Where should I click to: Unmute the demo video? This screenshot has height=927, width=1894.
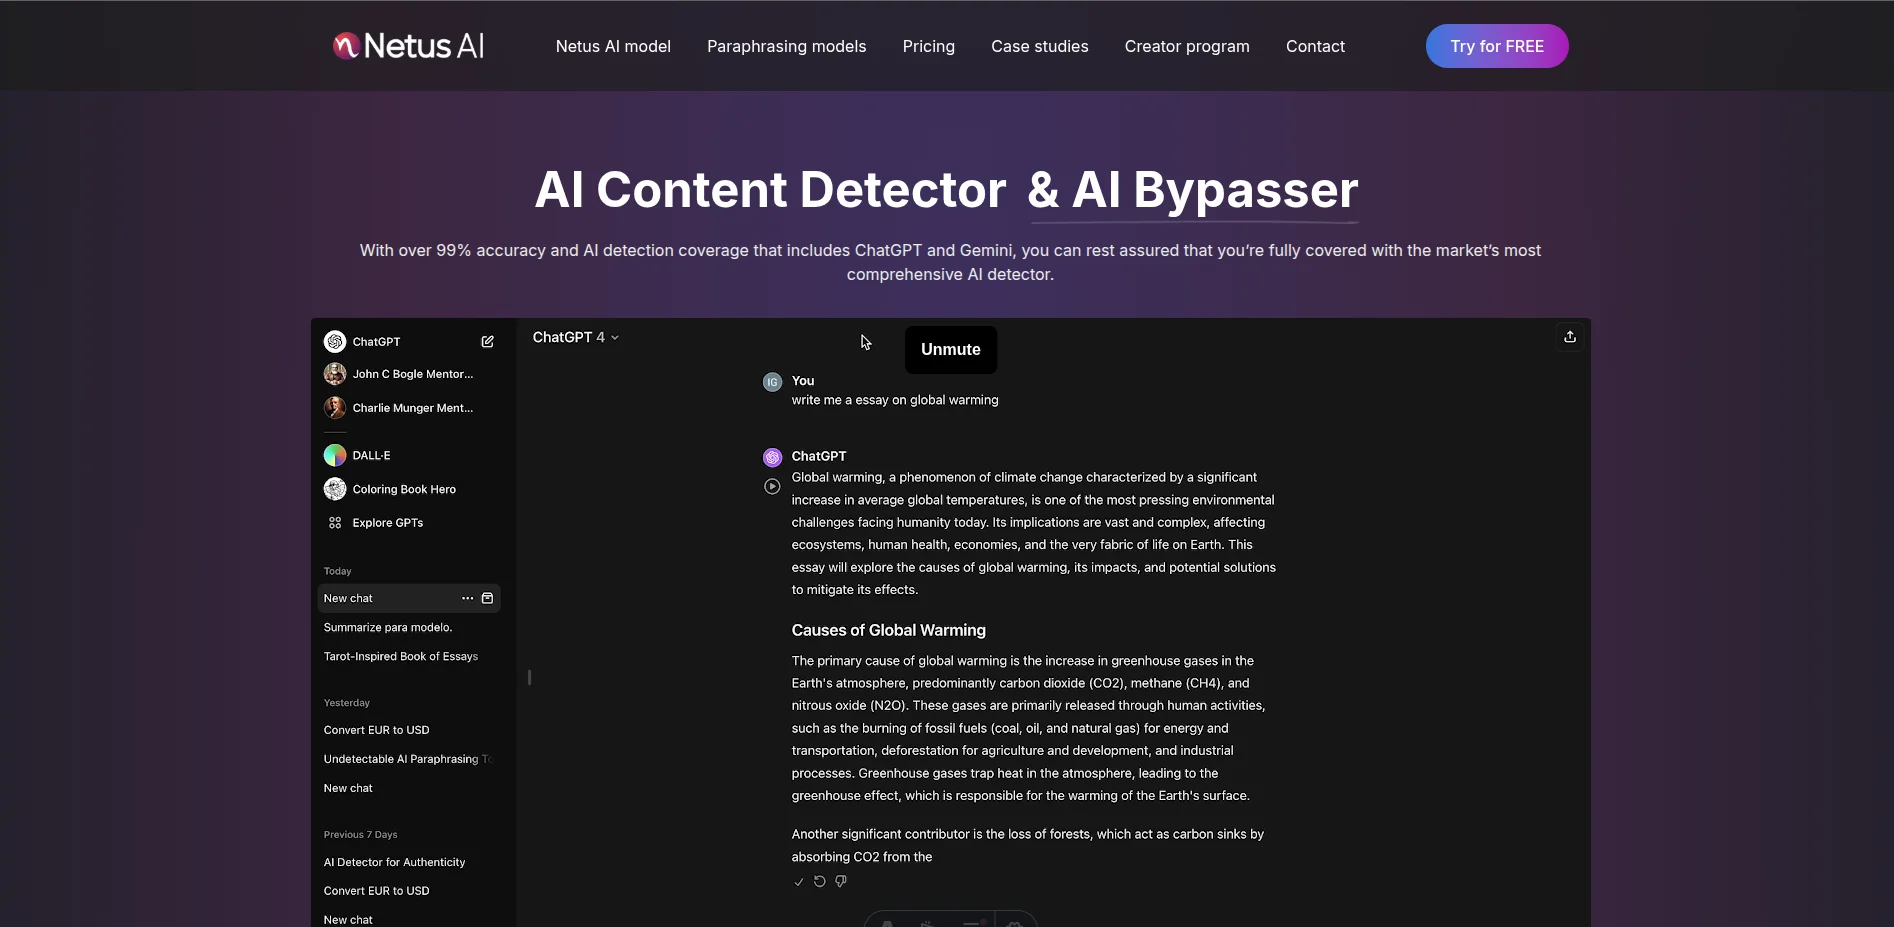coord(950,350)
